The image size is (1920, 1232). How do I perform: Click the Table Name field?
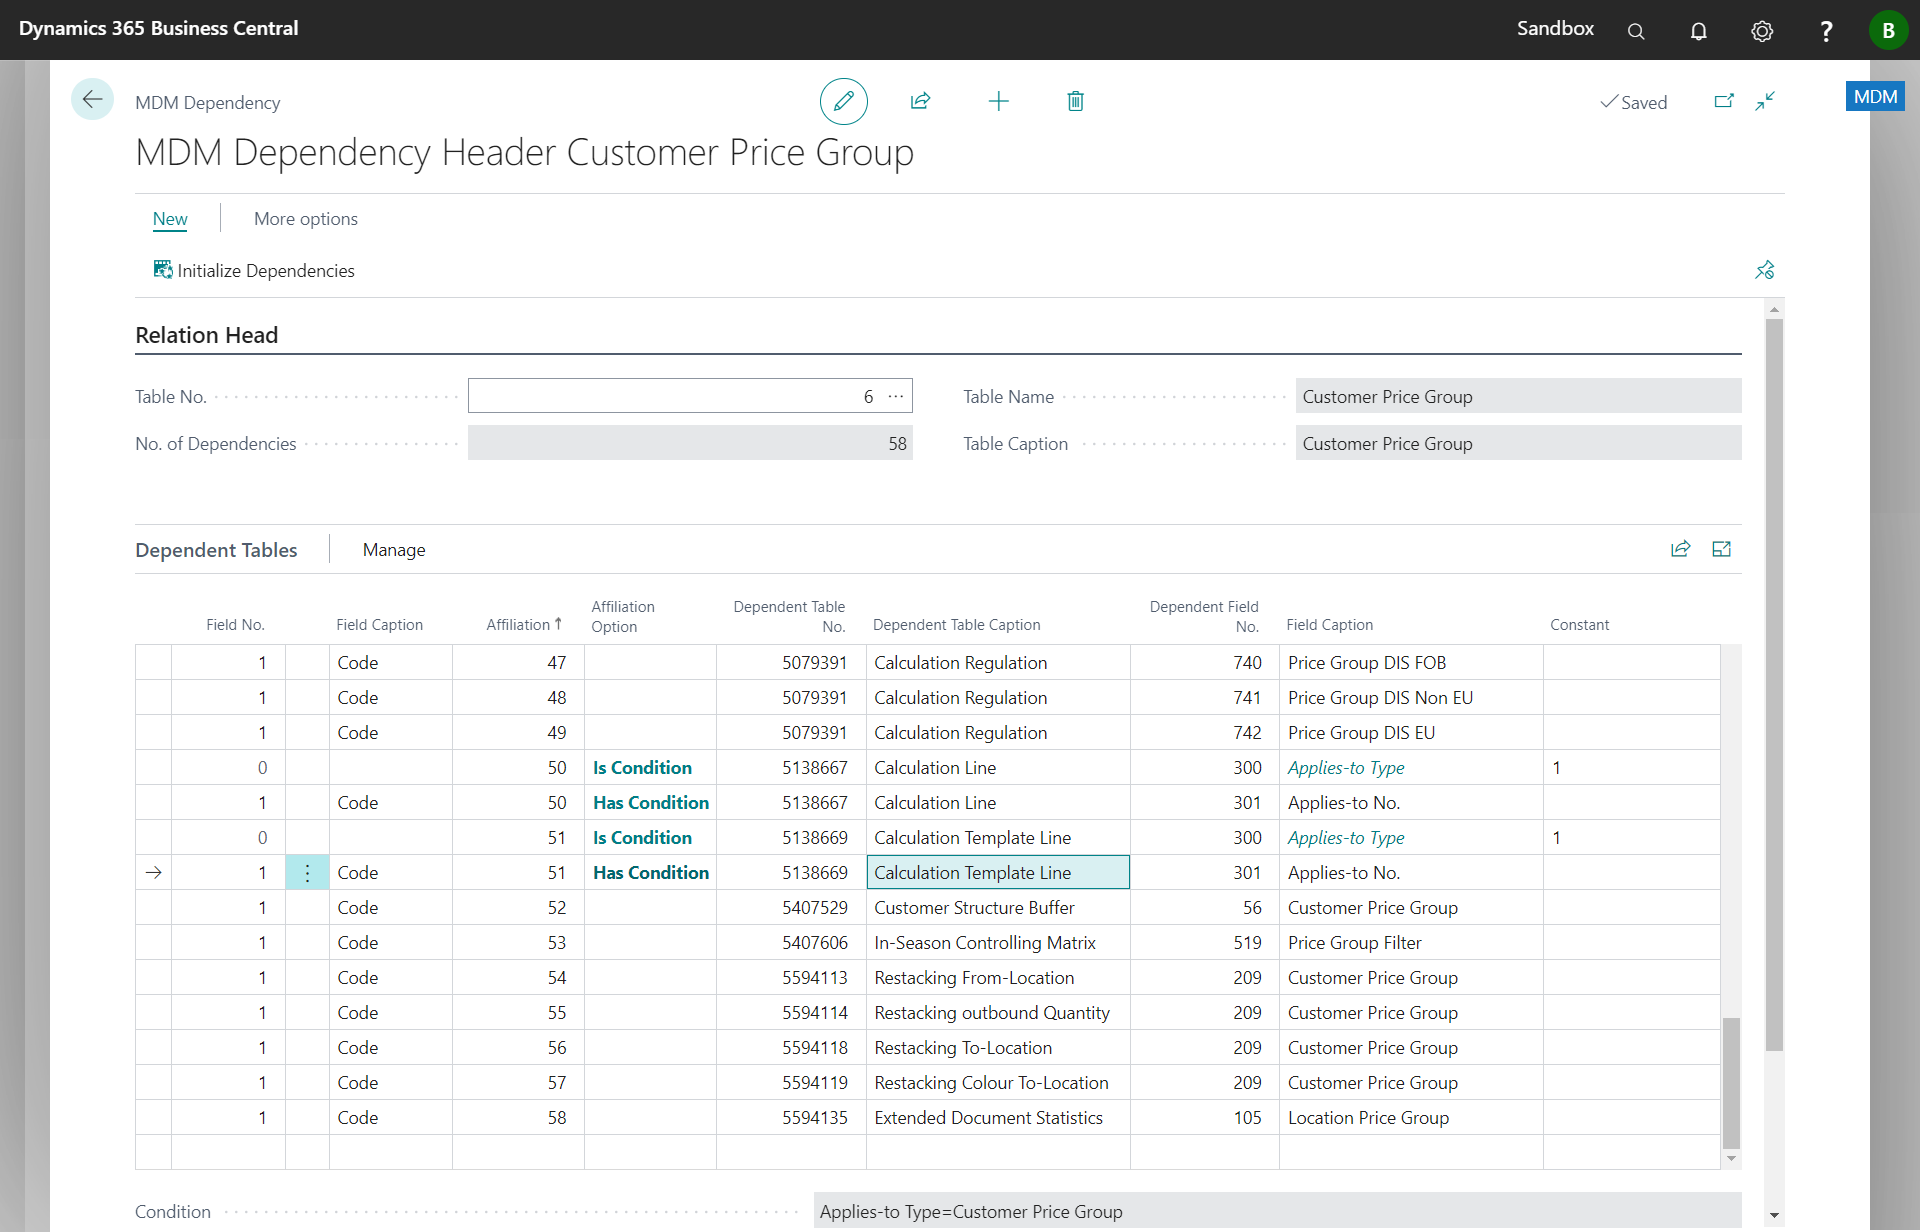point(1518,396)
